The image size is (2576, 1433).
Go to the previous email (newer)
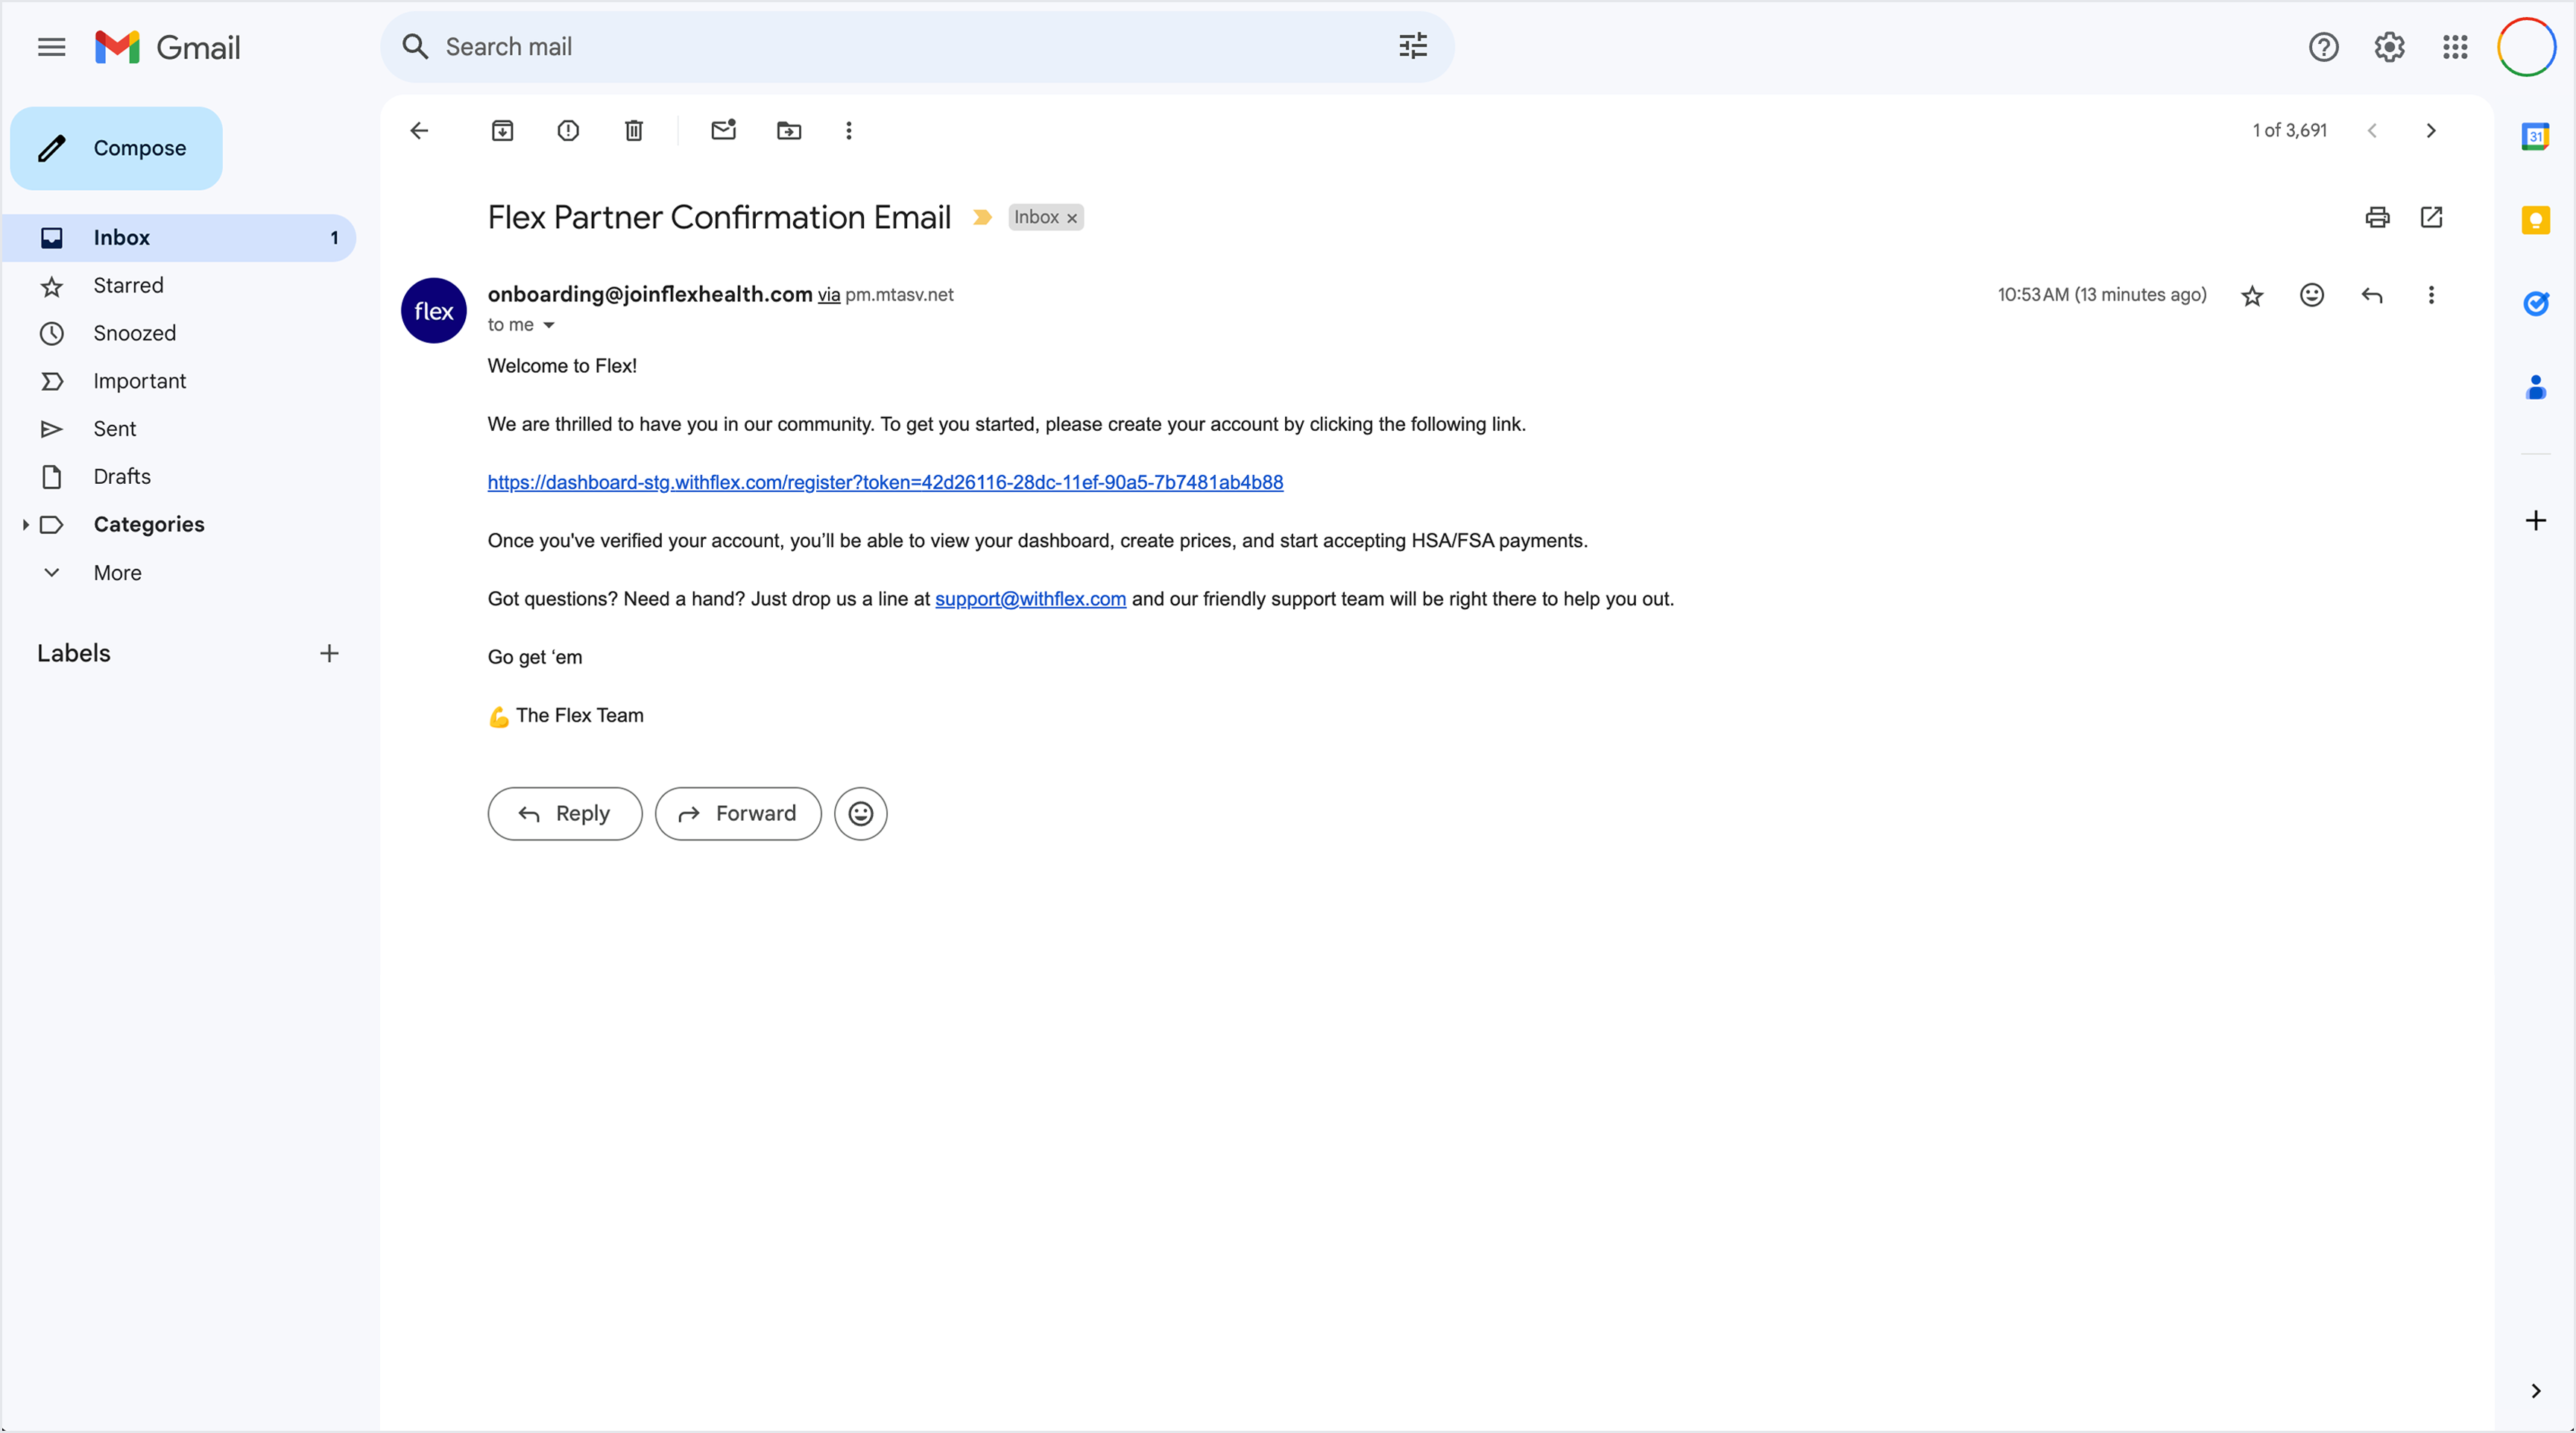point(2372,130)
